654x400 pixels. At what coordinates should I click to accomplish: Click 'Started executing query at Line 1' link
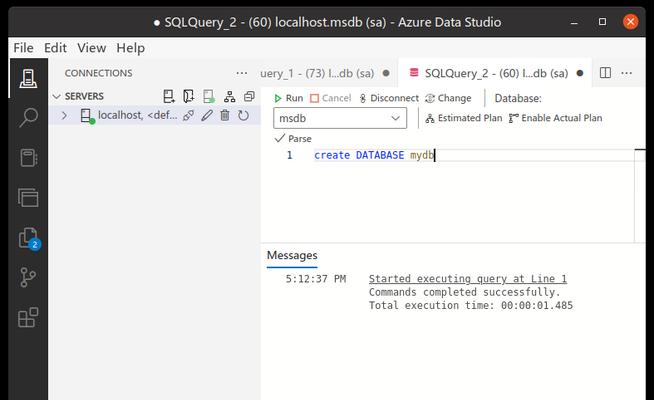pyautogui.click(x=468, y=279)
